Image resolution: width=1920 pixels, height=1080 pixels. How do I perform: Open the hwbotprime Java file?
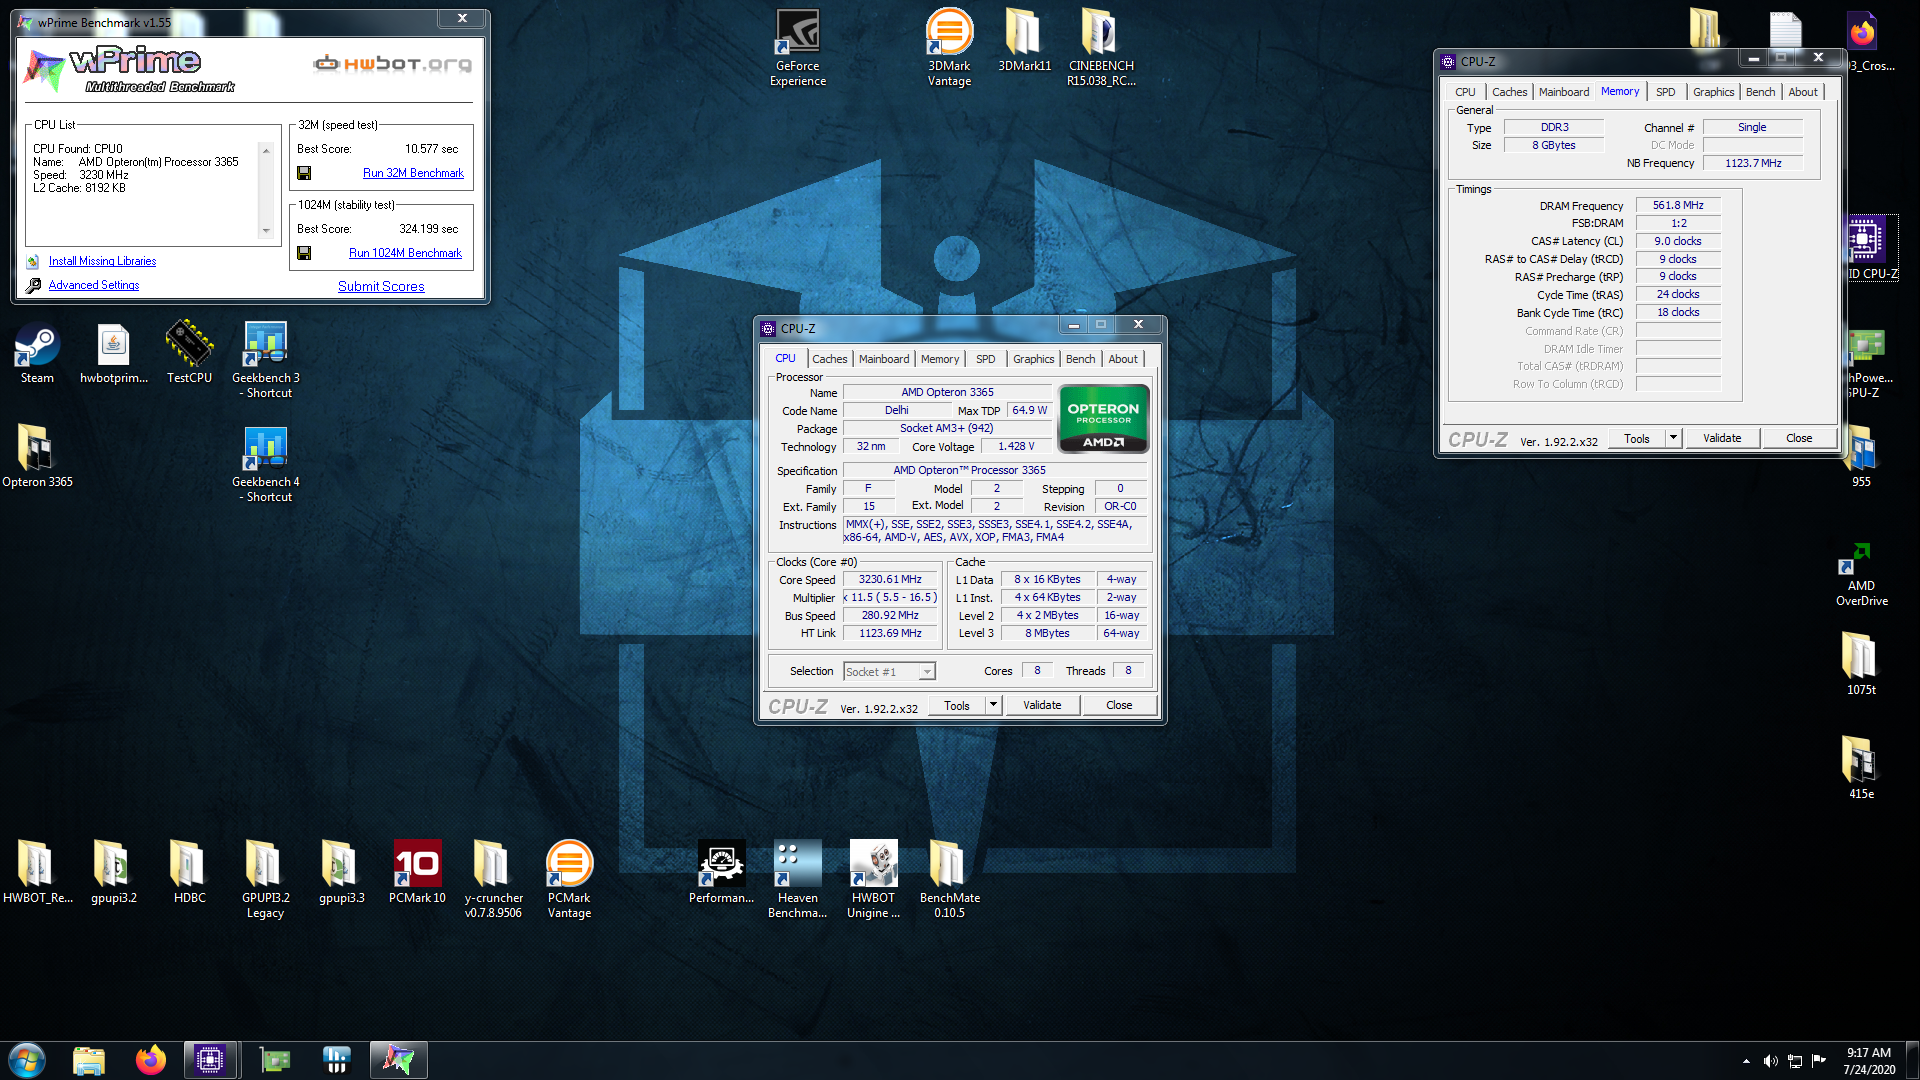(x=113, y=353)
